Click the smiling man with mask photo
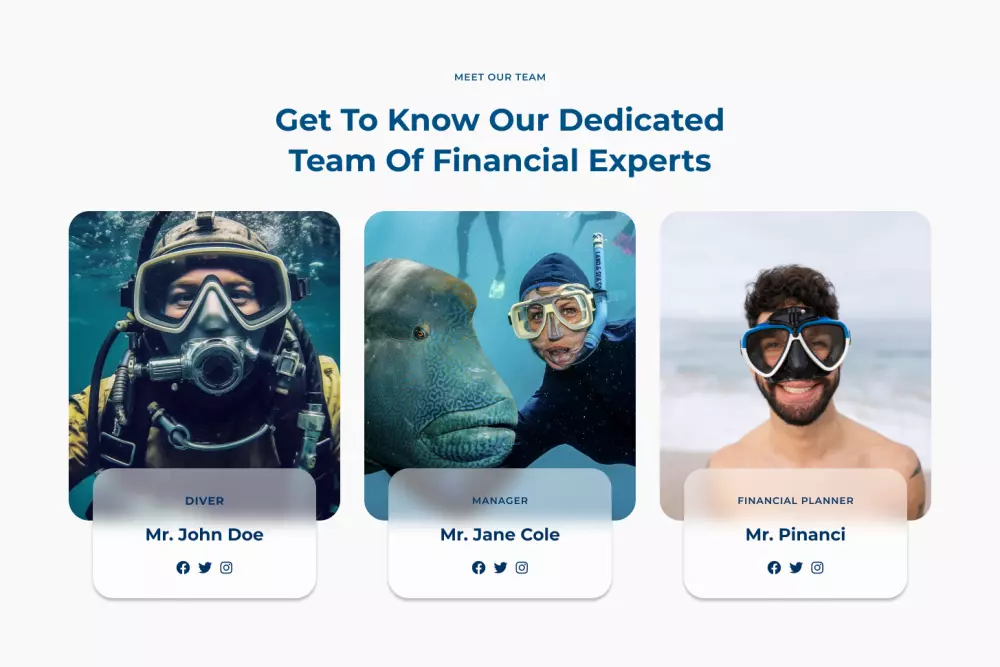1000x667 pixels. 795,341
